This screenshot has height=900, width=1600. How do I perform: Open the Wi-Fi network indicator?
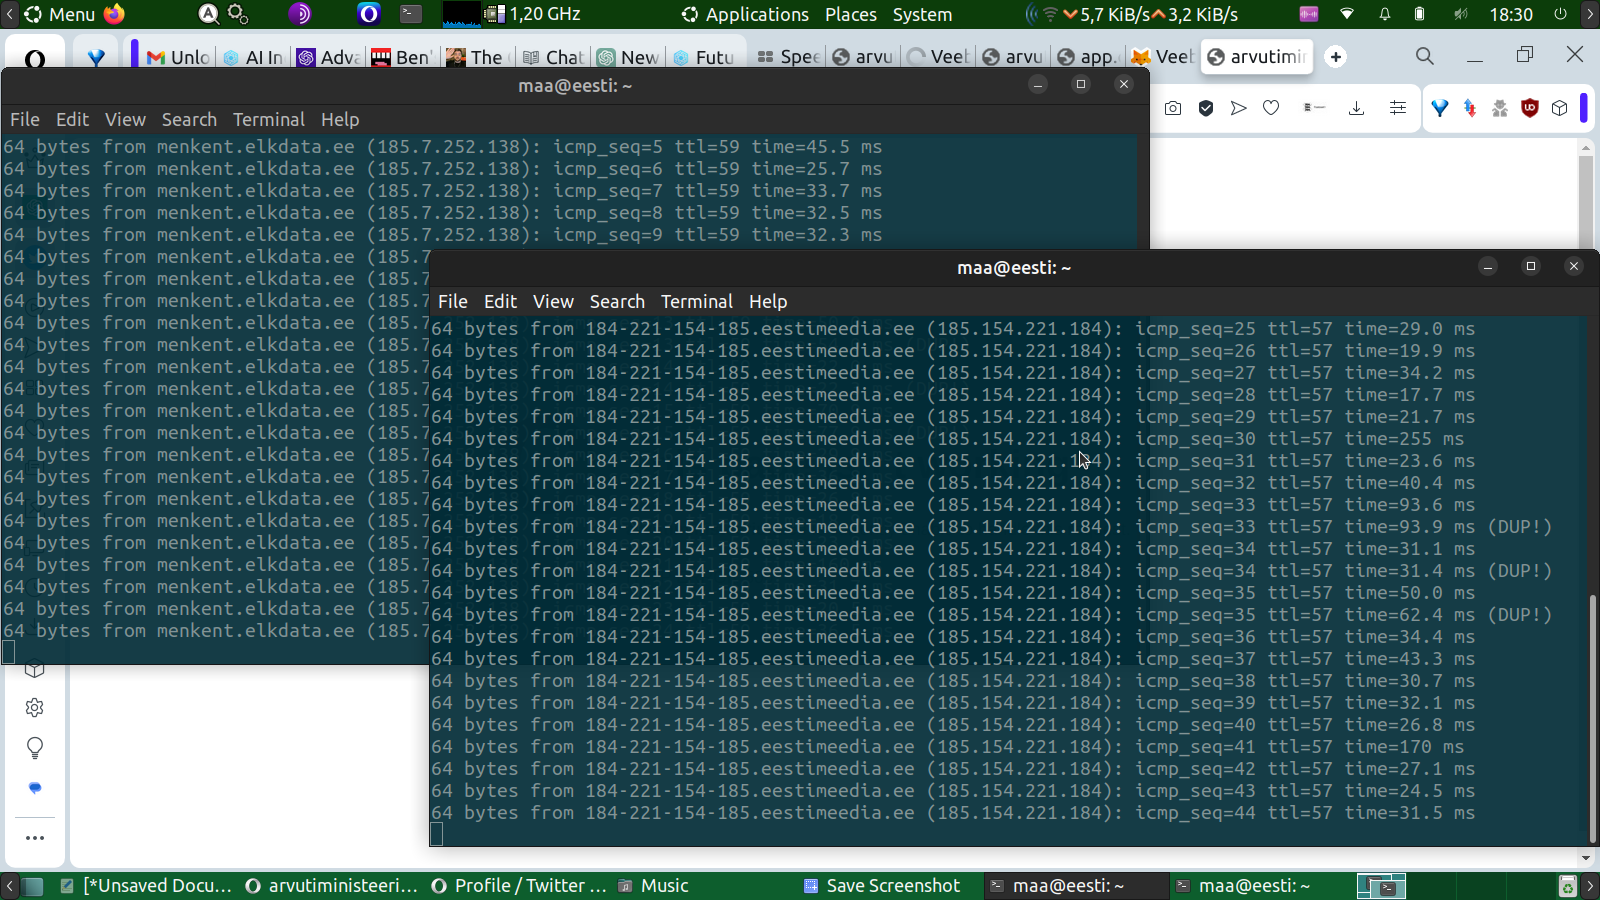click(1347, 14)
